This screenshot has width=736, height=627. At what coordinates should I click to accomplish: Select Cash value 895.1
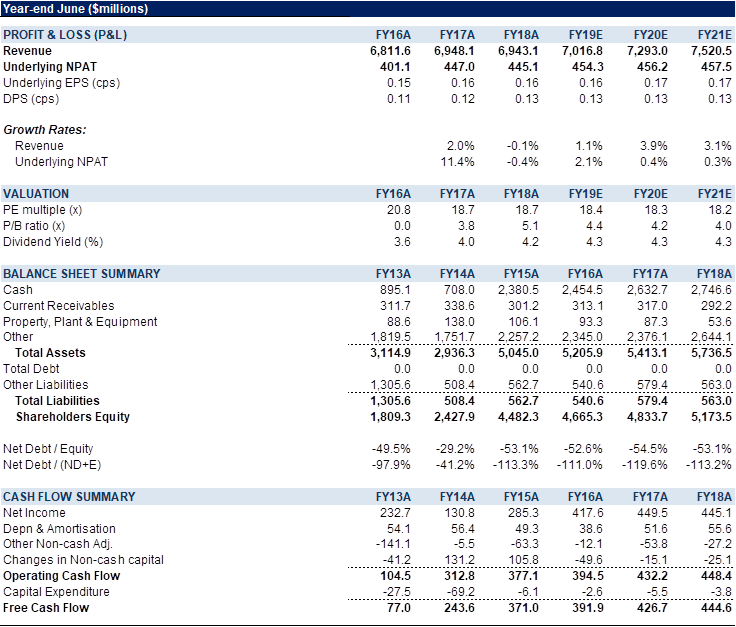click(x=395, y=290)
